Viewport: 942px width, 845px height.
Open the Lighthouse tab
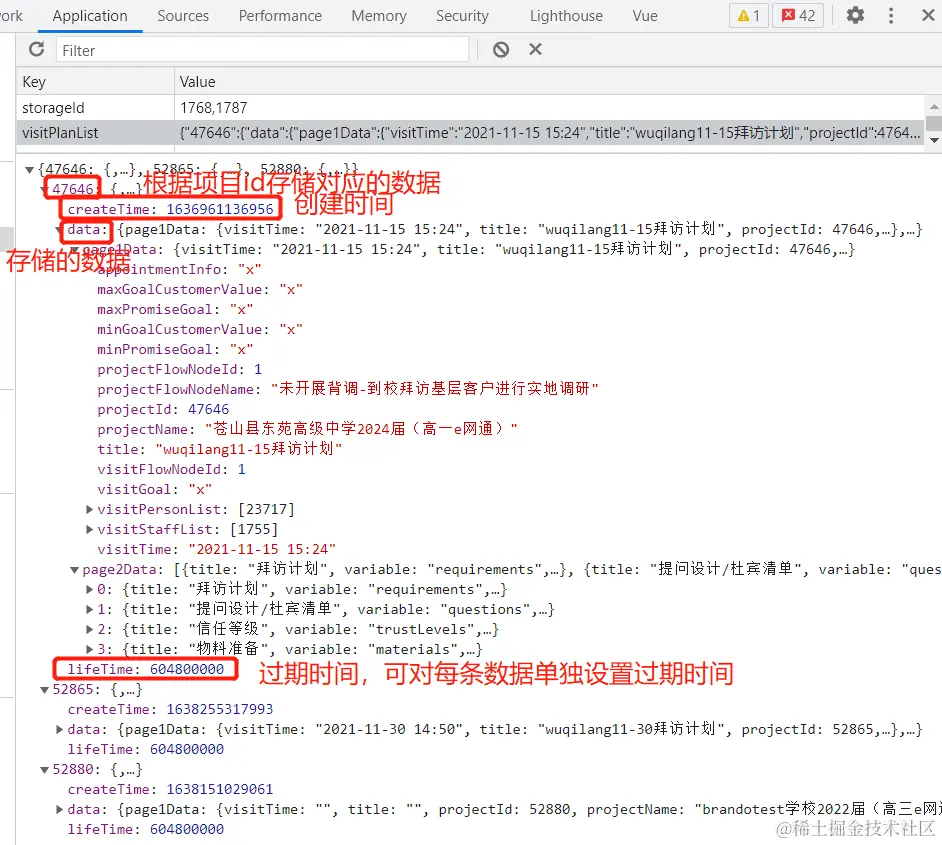click(566, 16)
